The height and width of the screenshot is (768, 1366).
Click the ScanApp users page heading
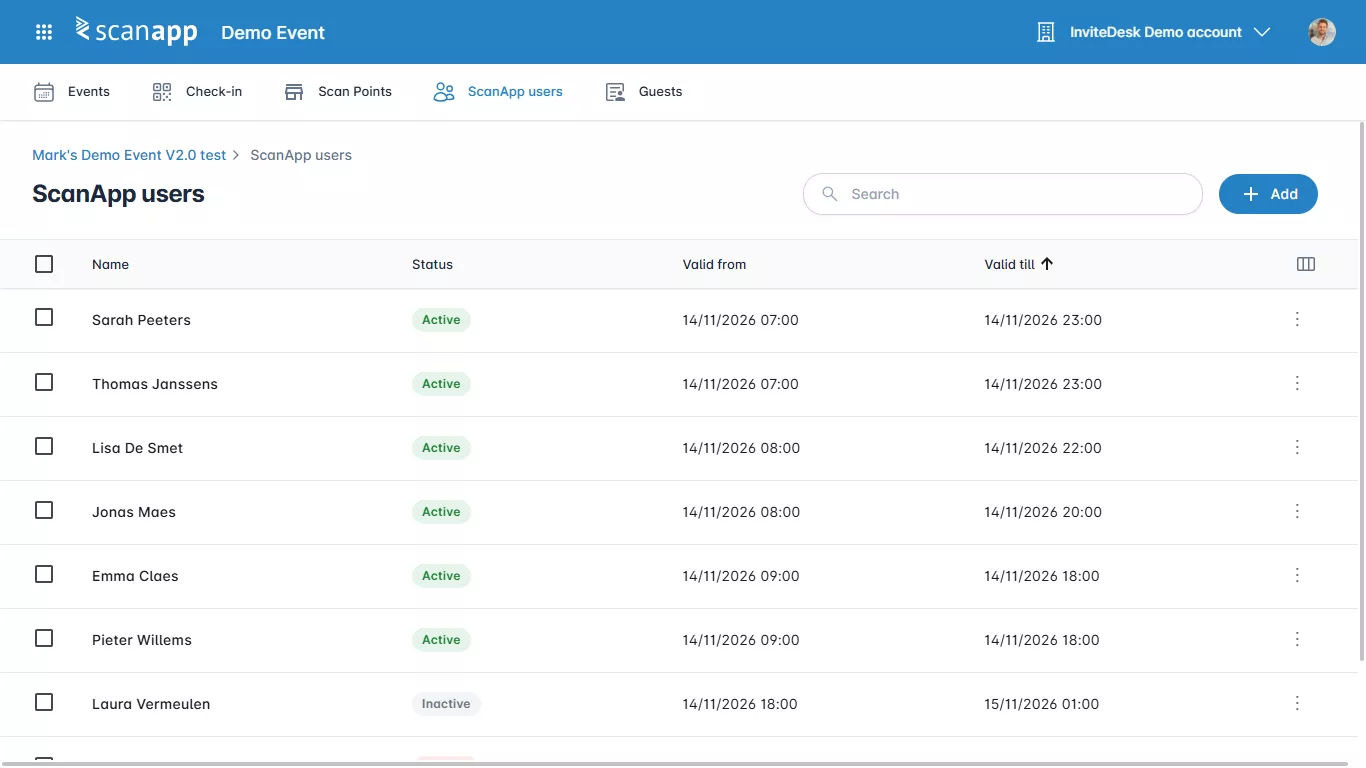coord(118,194)
